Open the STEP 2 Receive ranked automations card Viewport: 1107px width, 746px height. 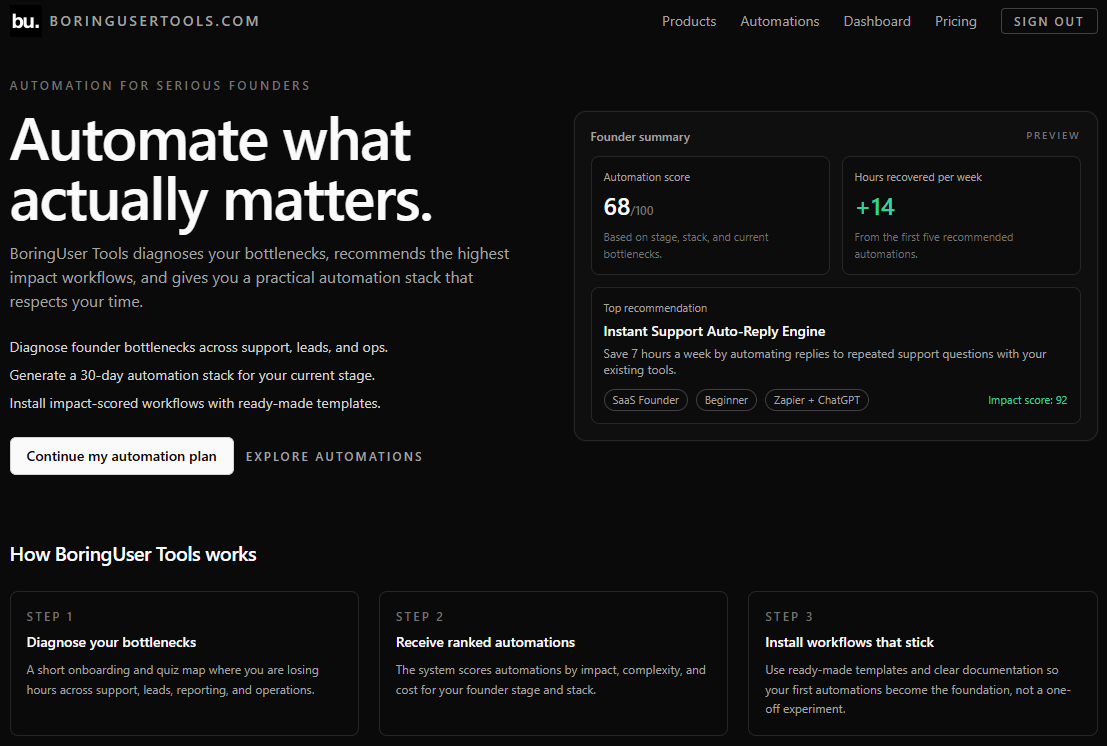[x=554, y=663]
